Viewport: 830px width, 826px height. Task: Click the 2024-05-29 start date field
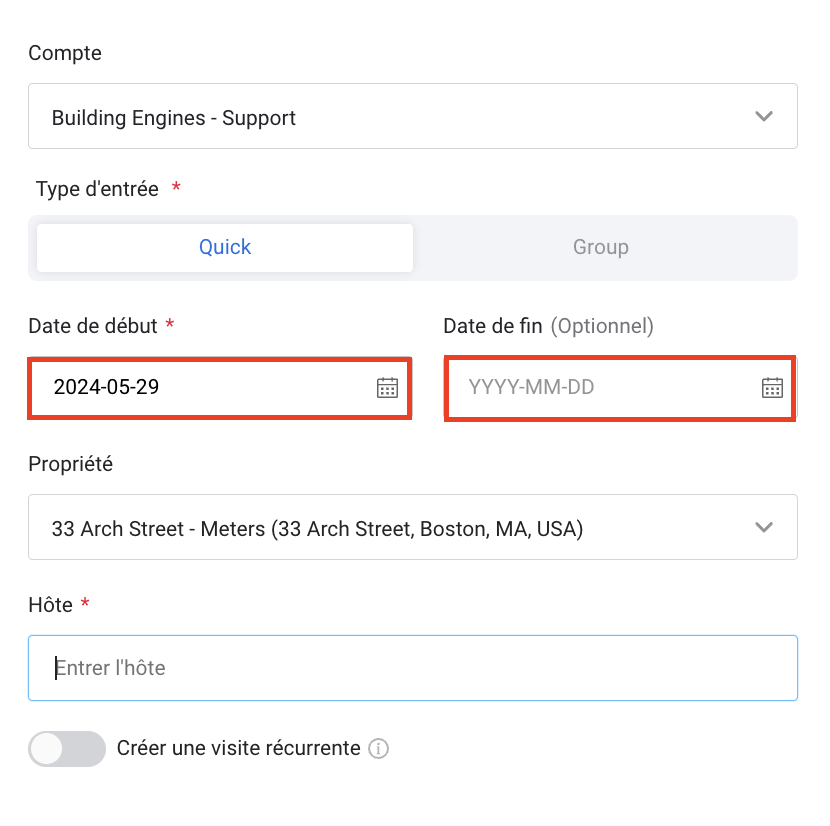point(200,388)
